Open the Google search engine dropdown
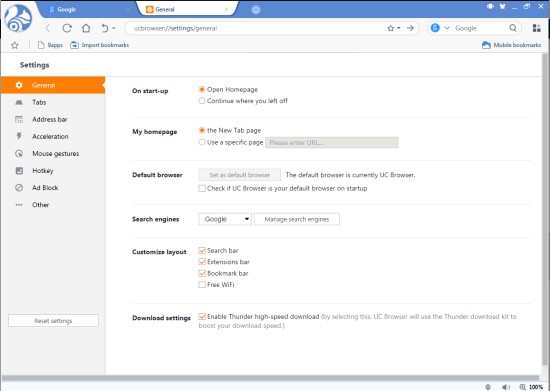This screenshot has height=391, width=550. (x=225, y=219)
